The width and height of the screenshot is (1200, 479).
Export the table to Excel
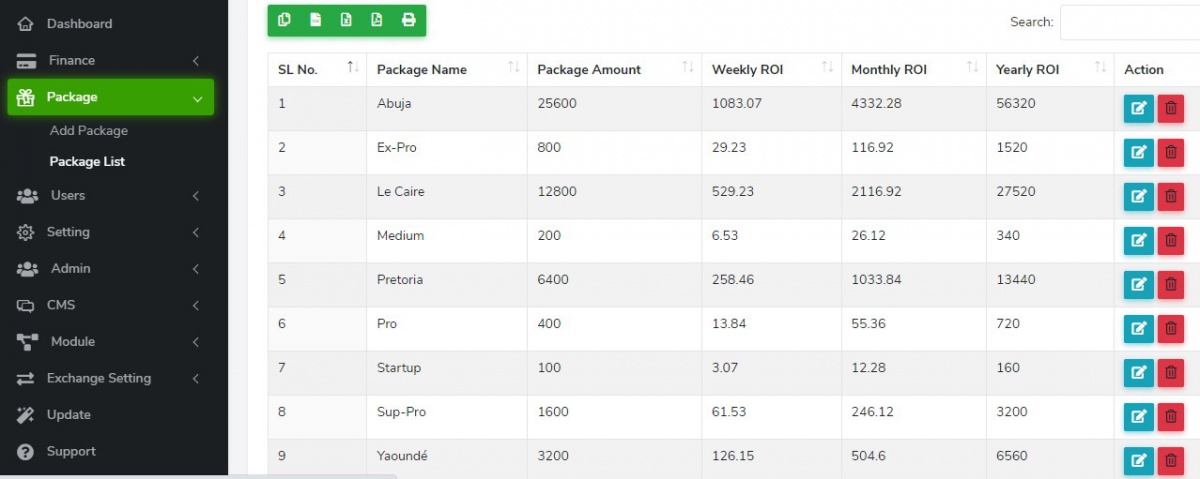tap(346, 20)
